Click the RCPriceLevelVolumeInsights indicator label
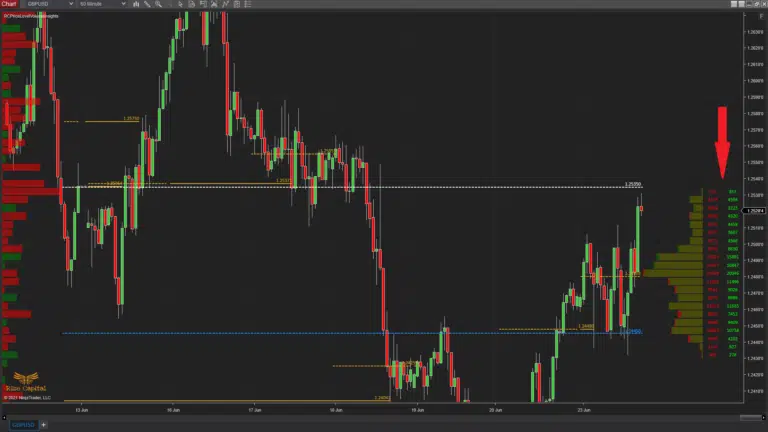Screen dimensions: 768x432 (x=31, y=16)
